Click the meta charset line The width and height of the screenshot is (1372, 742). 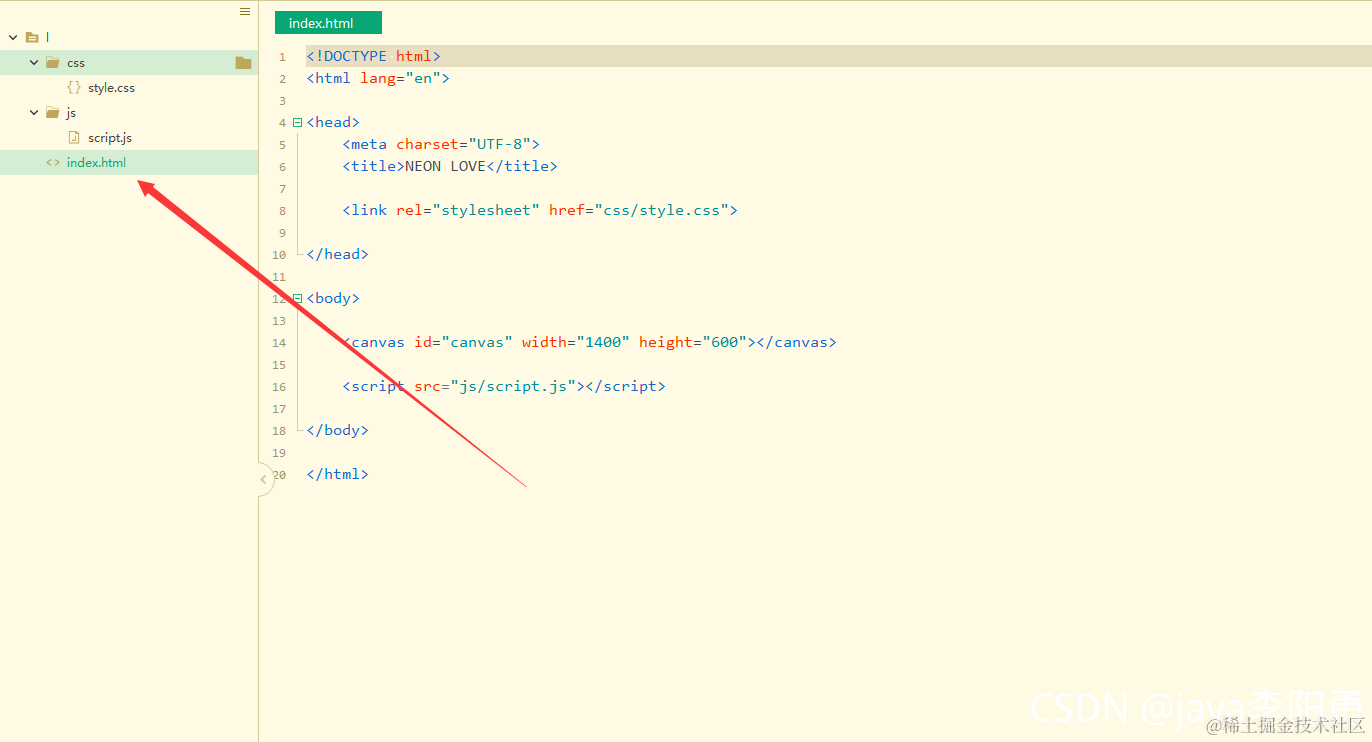[x=441, y=144]
